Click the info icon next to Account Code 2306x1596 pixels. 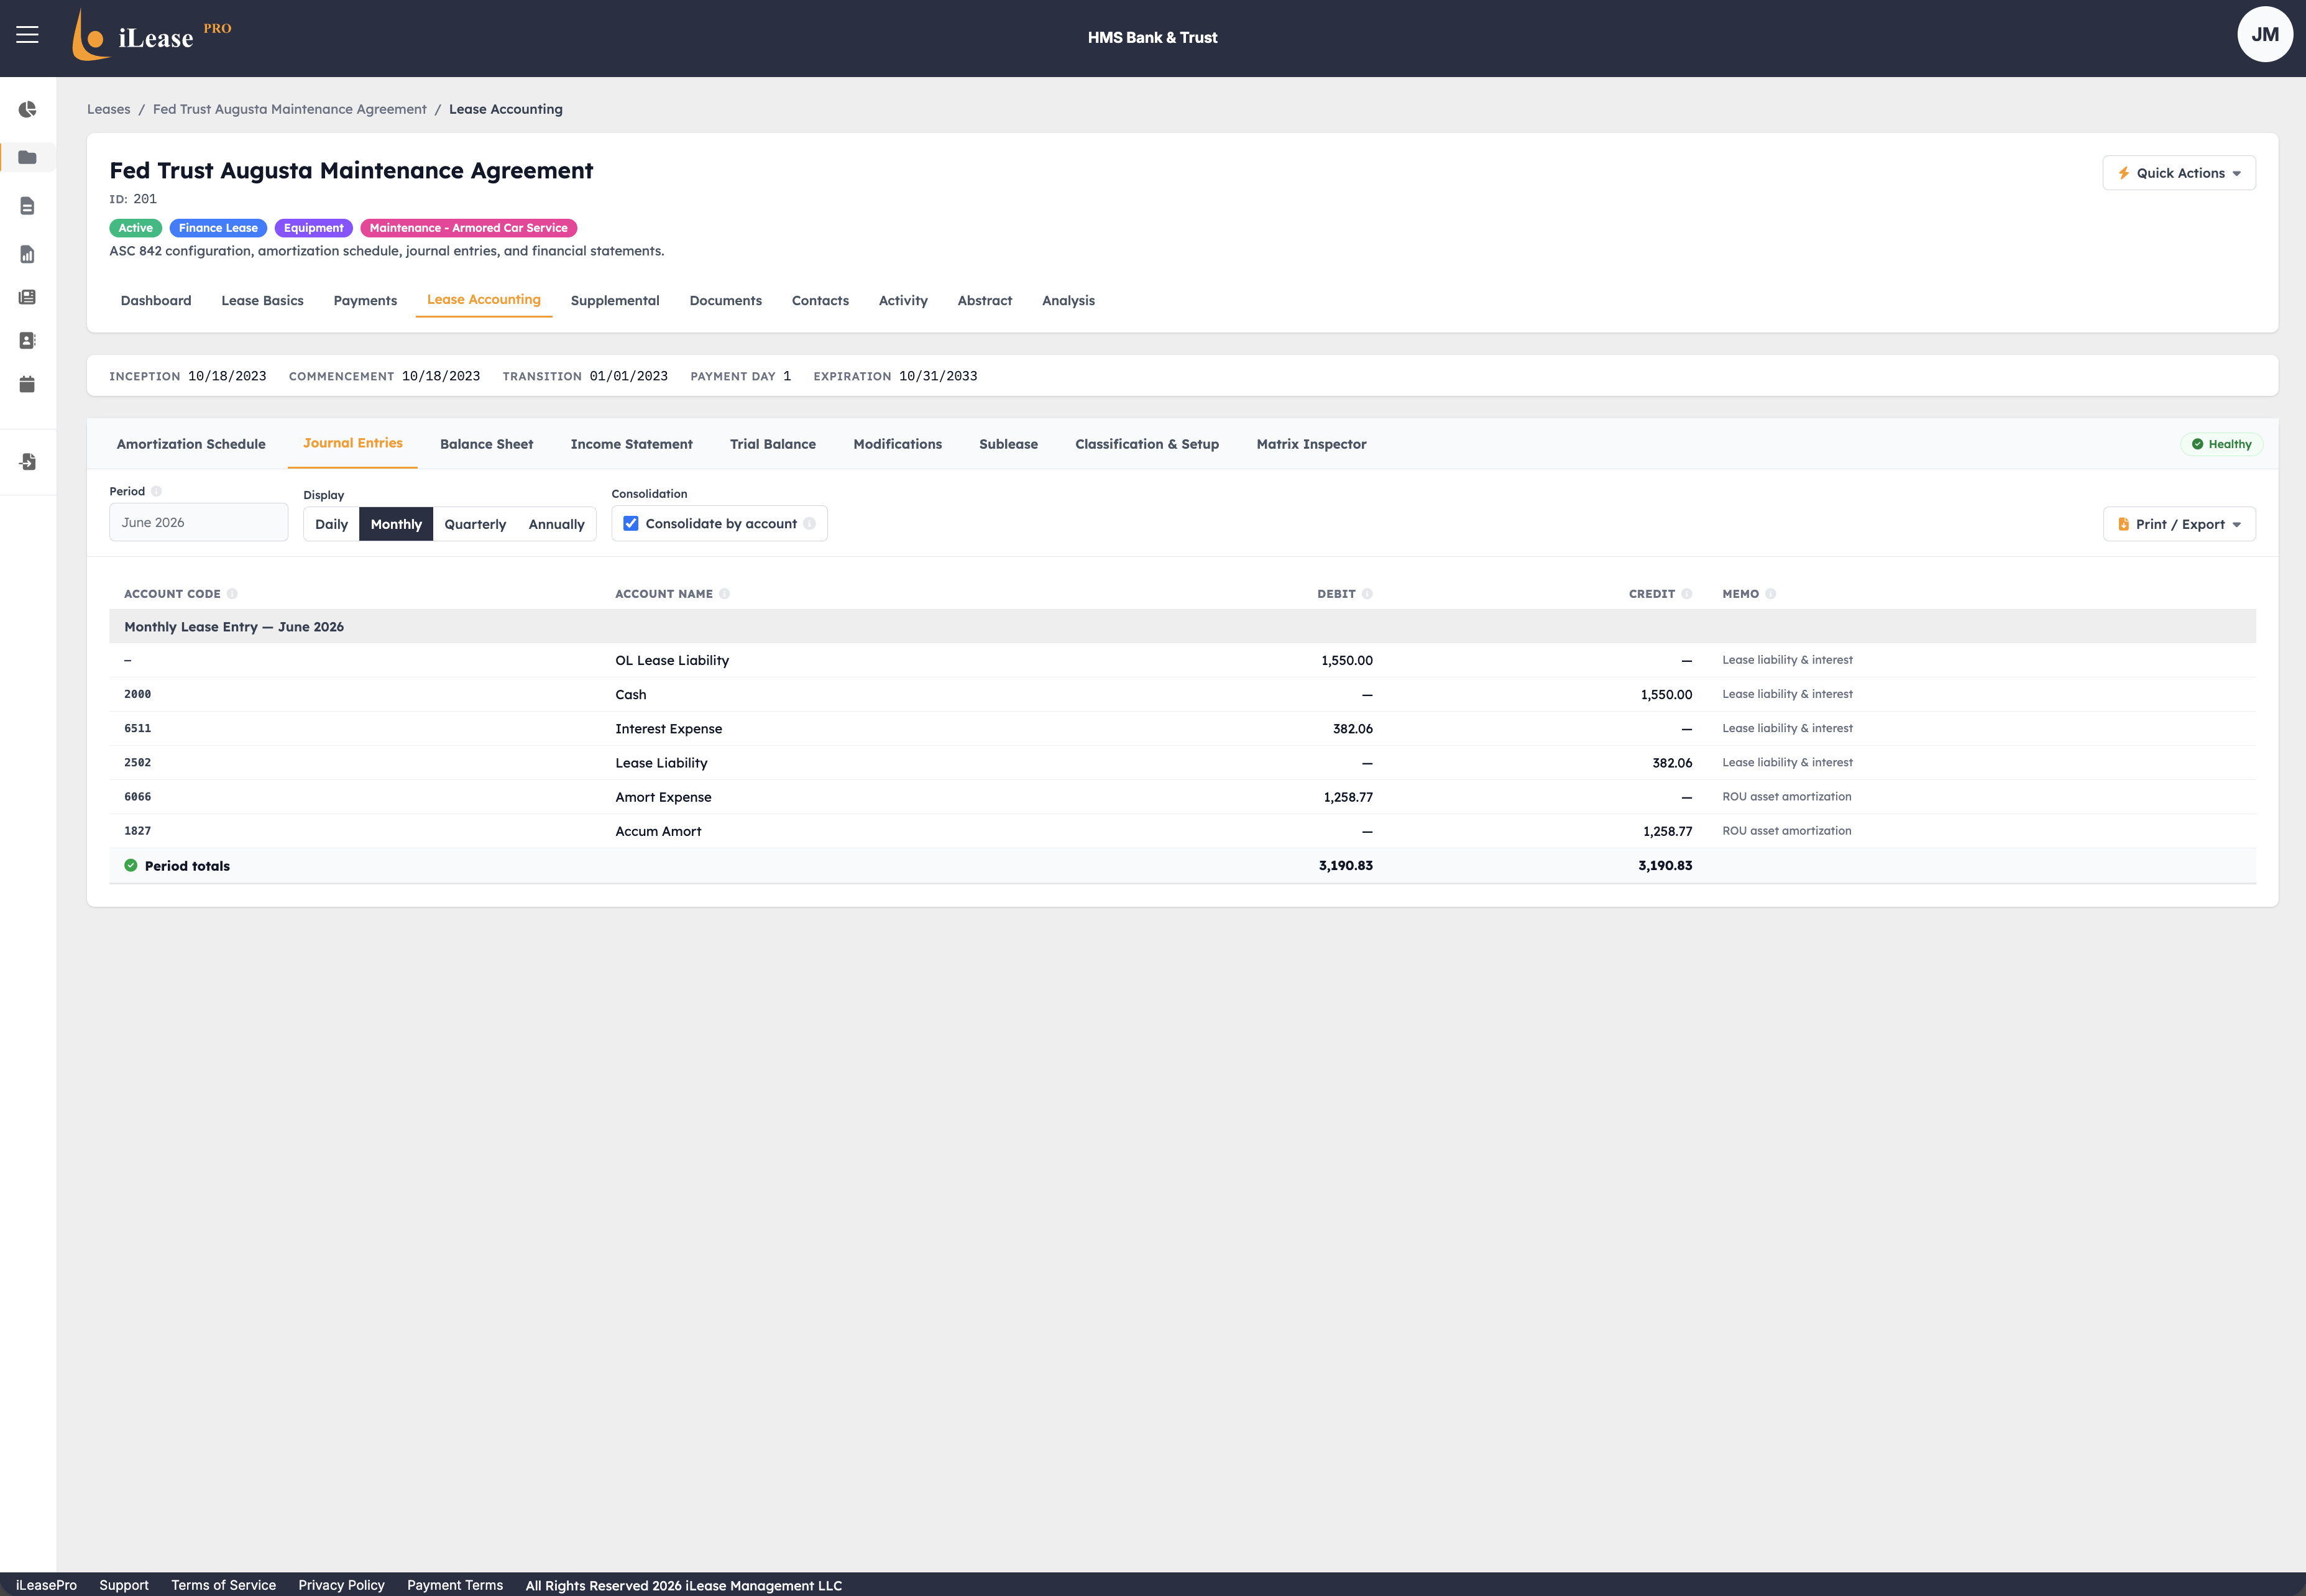(232, 594)
